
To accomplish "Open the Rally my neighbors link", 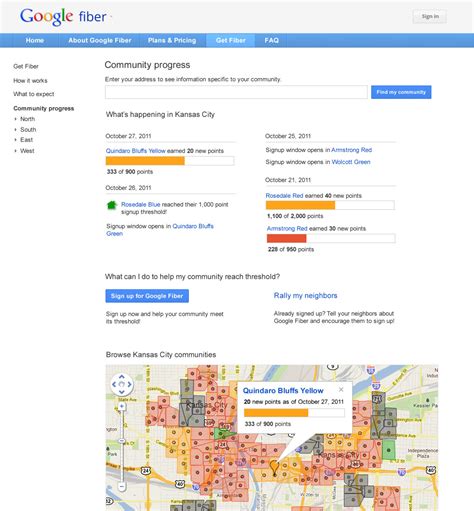I will click(305, 295).
